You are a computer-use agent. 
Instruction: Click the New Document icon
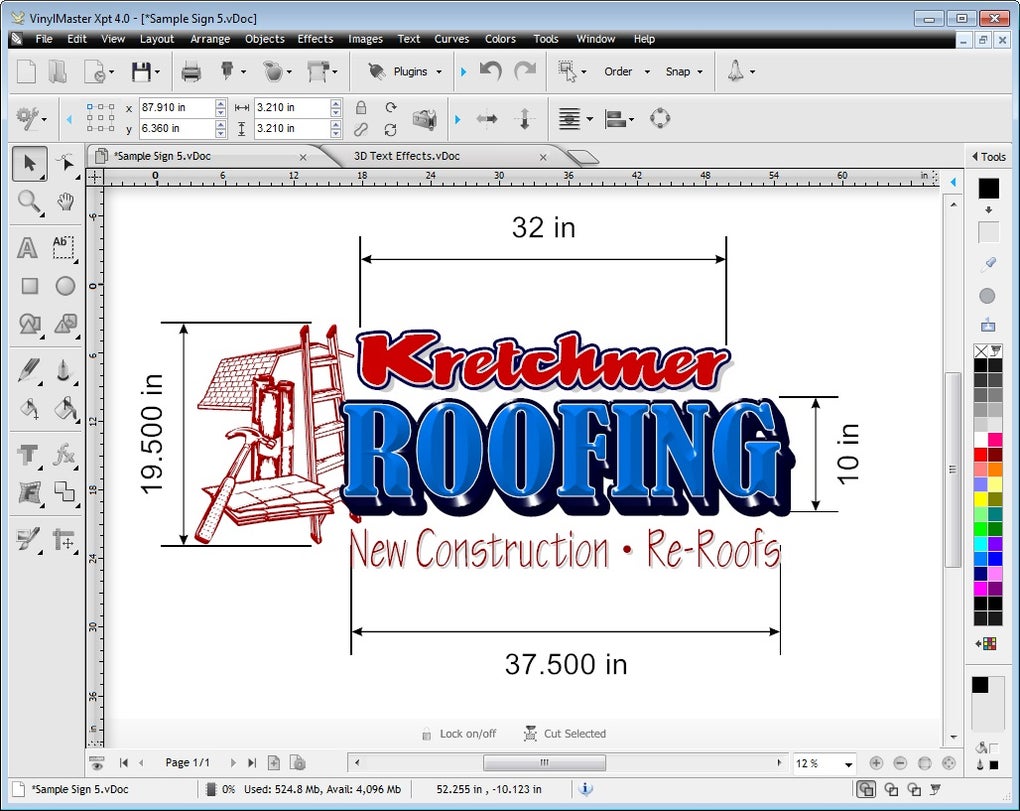pyautogui.click(x=25, y=72)
